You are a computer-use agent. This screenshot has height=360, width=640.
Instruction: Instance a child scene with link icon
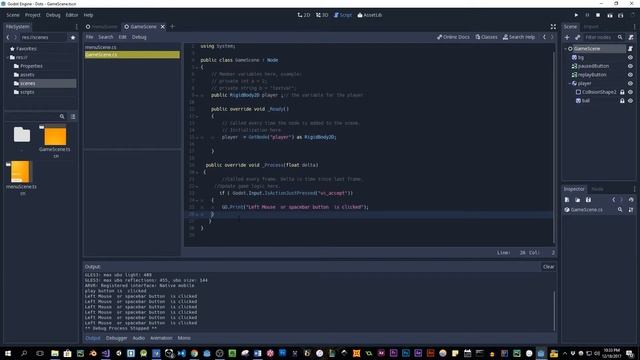click(578, 37)
